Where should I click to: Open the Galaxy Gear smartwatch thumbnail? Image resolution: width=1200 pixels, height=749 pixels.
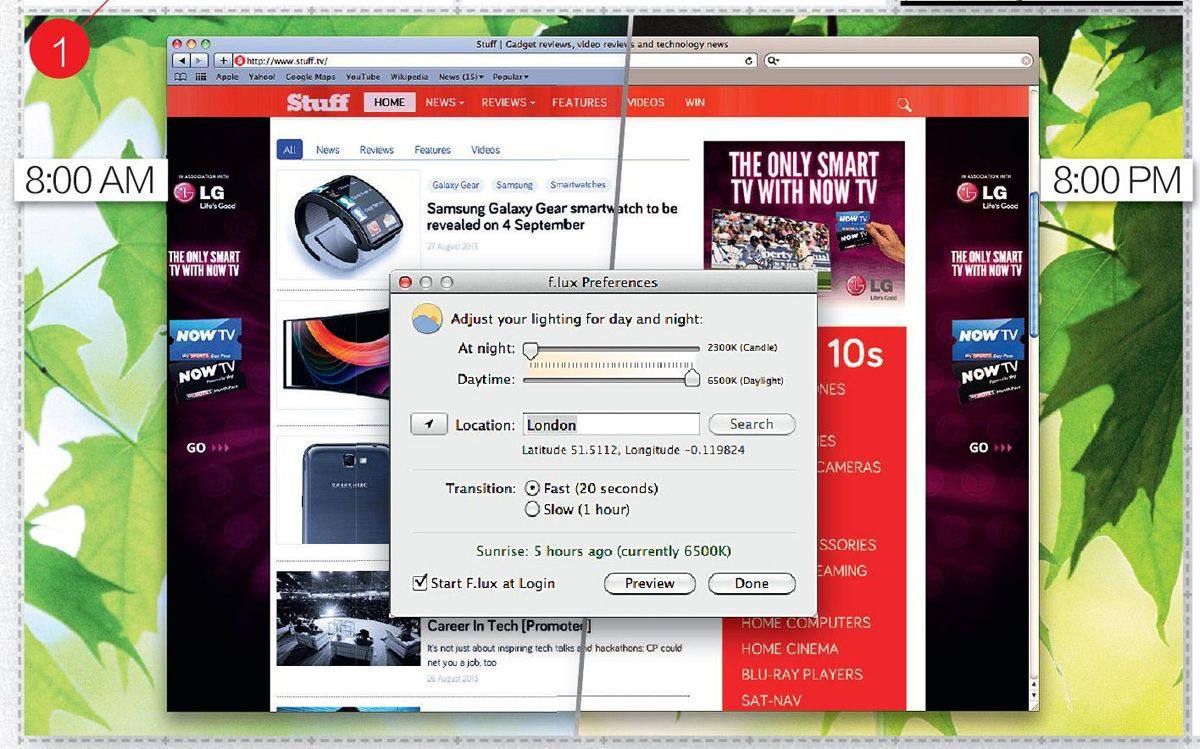coord(348,223)
